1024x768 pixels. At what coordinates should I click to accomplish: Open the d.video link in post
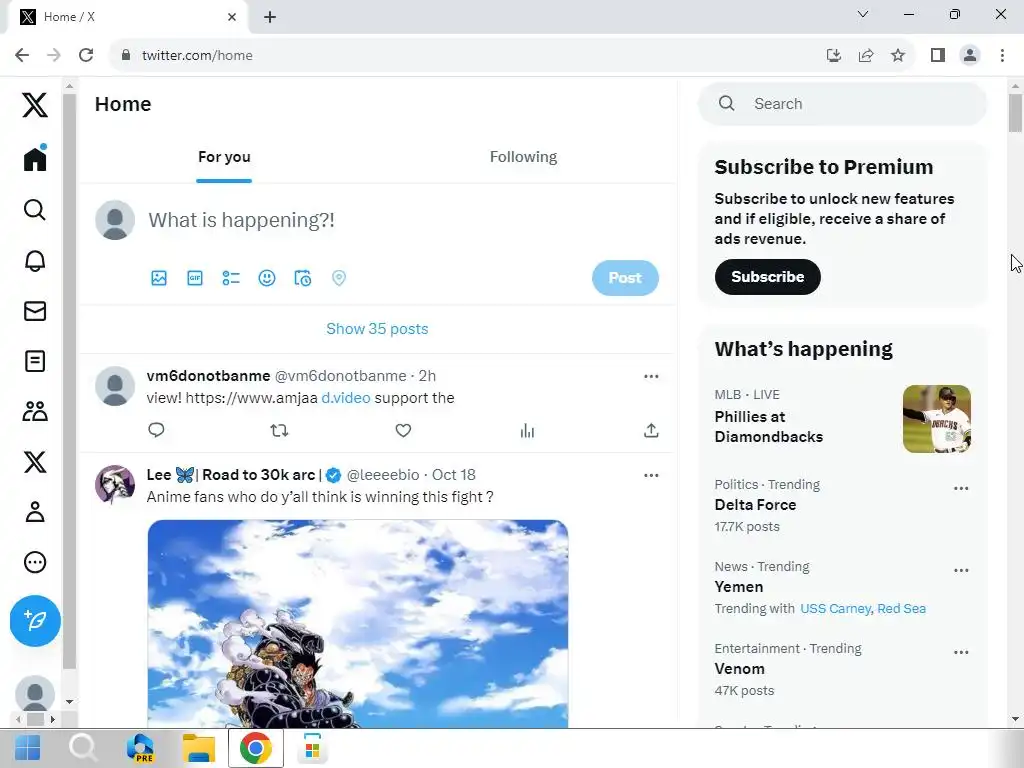(x=345, y=398)
